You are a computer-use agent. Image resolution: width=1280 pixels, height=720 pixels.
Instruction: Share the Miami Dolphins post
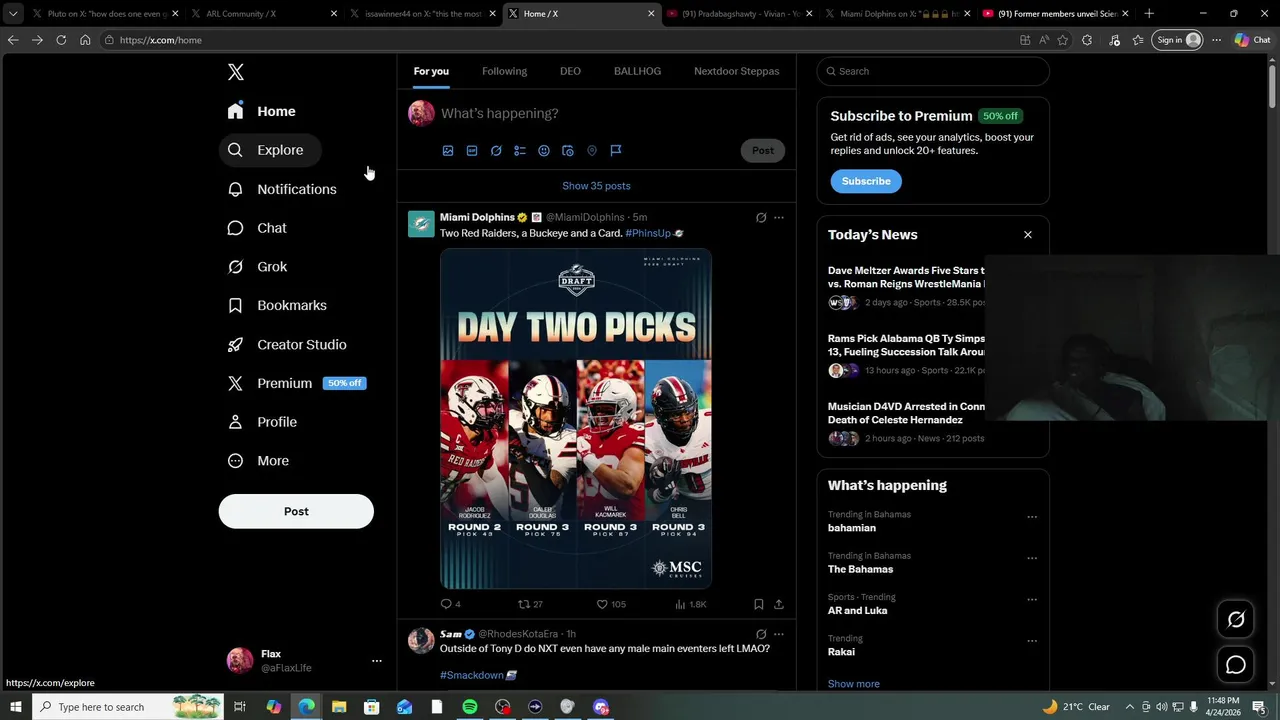coord(779,604)
